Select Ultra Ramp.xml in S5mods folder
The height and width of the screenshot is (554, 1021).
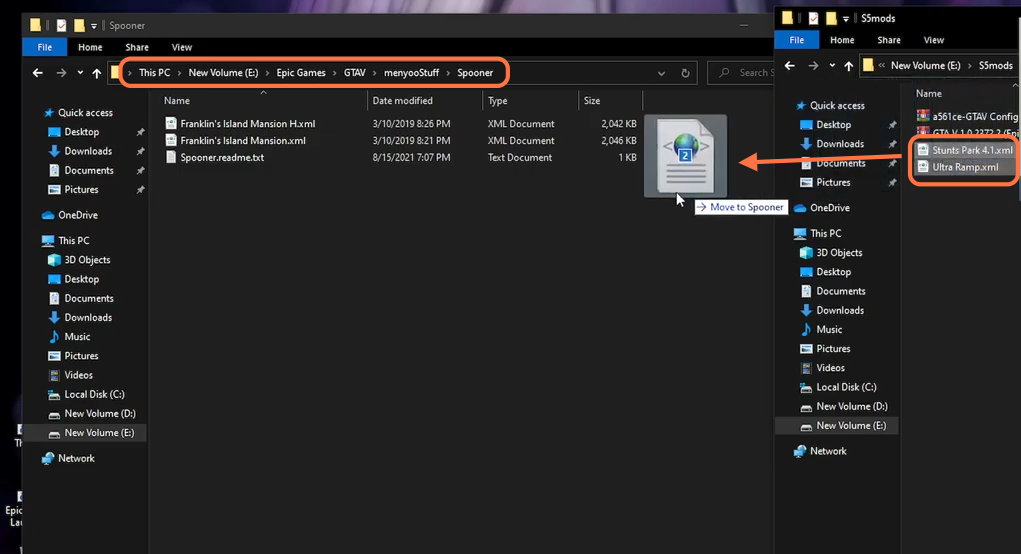[x=965, y=167]
